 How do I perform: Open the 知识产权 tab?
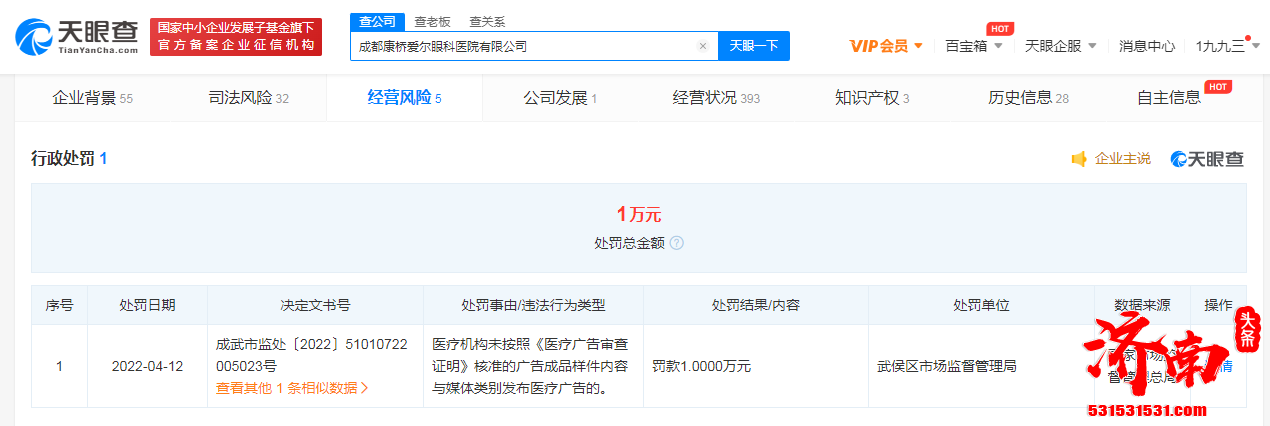tap(872, 98)
